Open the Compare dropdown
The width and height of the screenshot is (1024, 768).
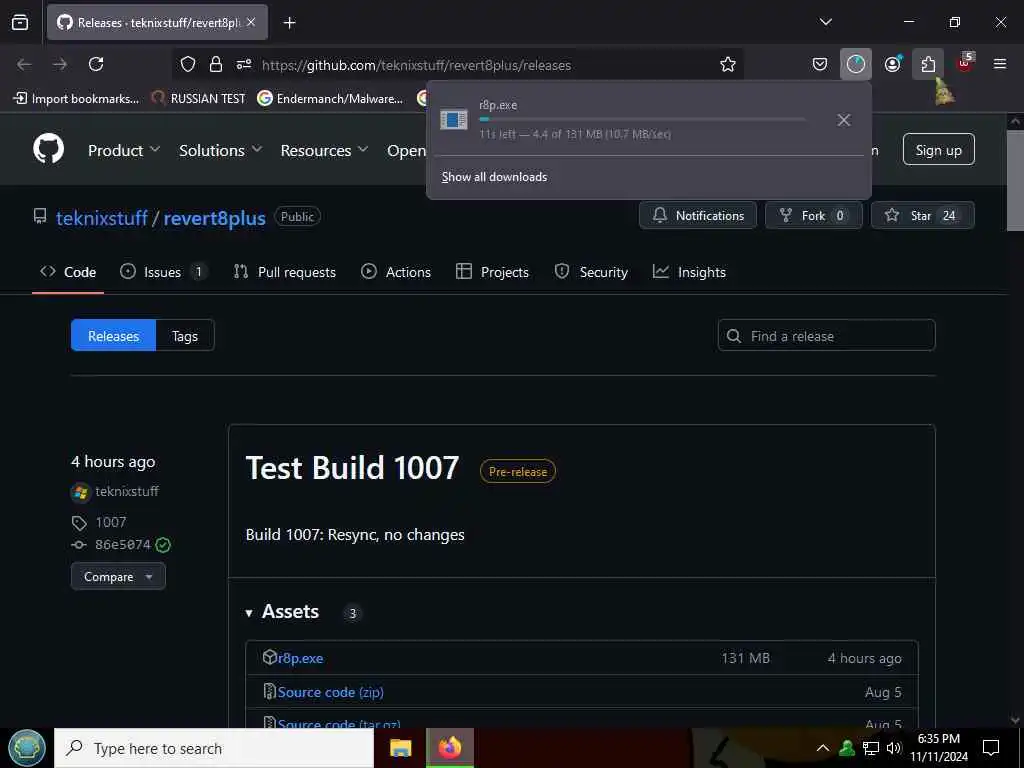pyautogui.click(x=118, y=577)
